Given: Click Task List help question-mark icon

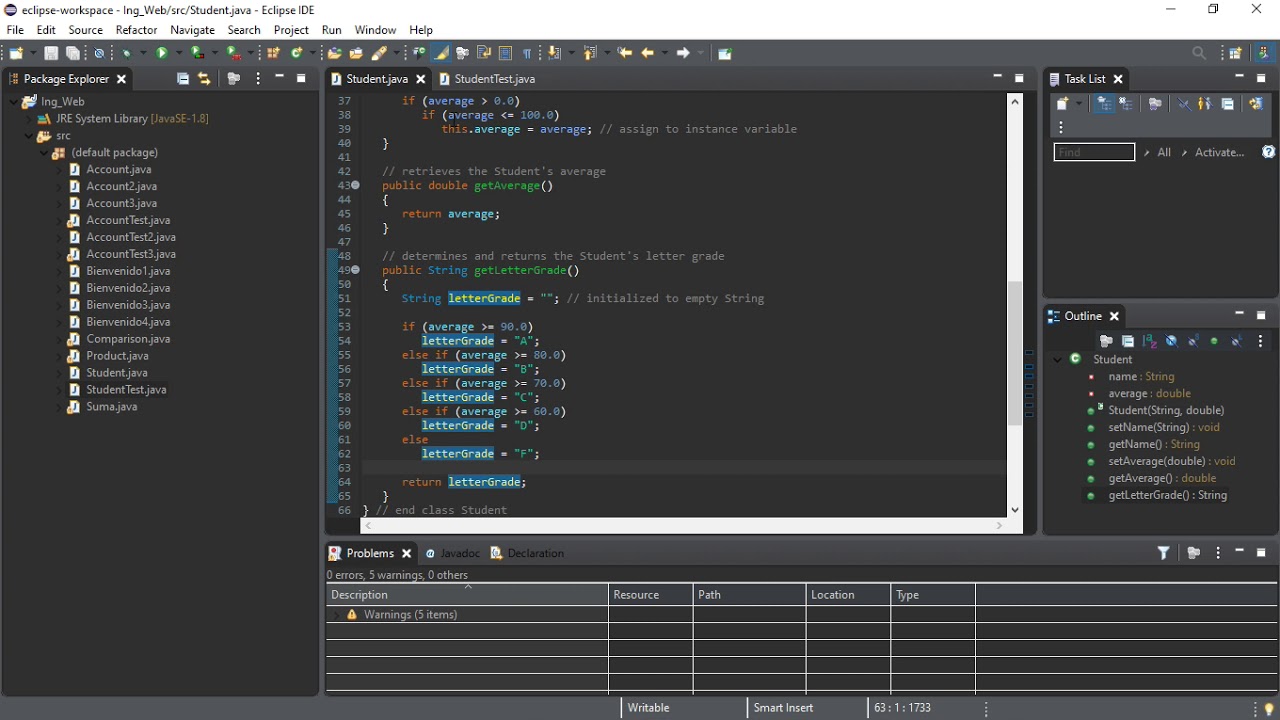Looking at the screenshot, I should click(1268, 152).
